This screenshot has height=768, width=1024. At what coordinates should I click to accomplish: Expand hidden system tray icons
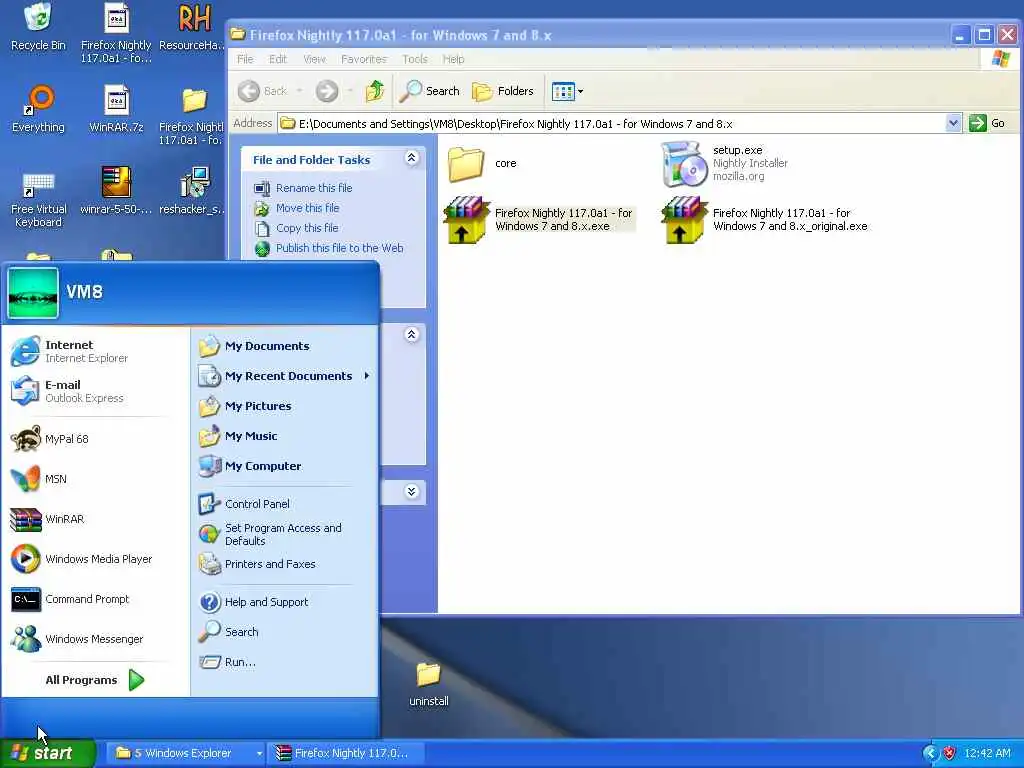[930, 753]
